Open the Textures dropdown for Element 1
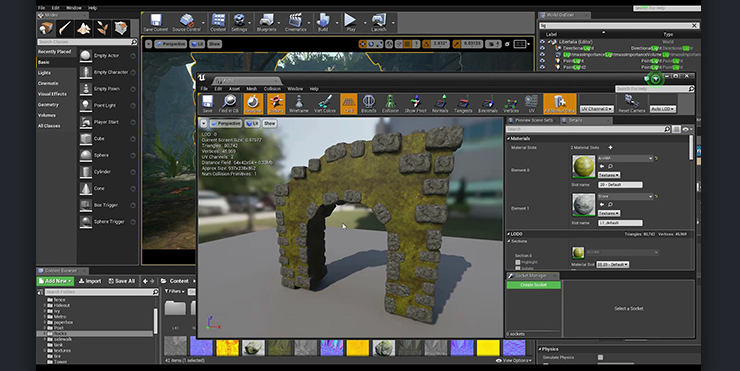 (609, 213)
